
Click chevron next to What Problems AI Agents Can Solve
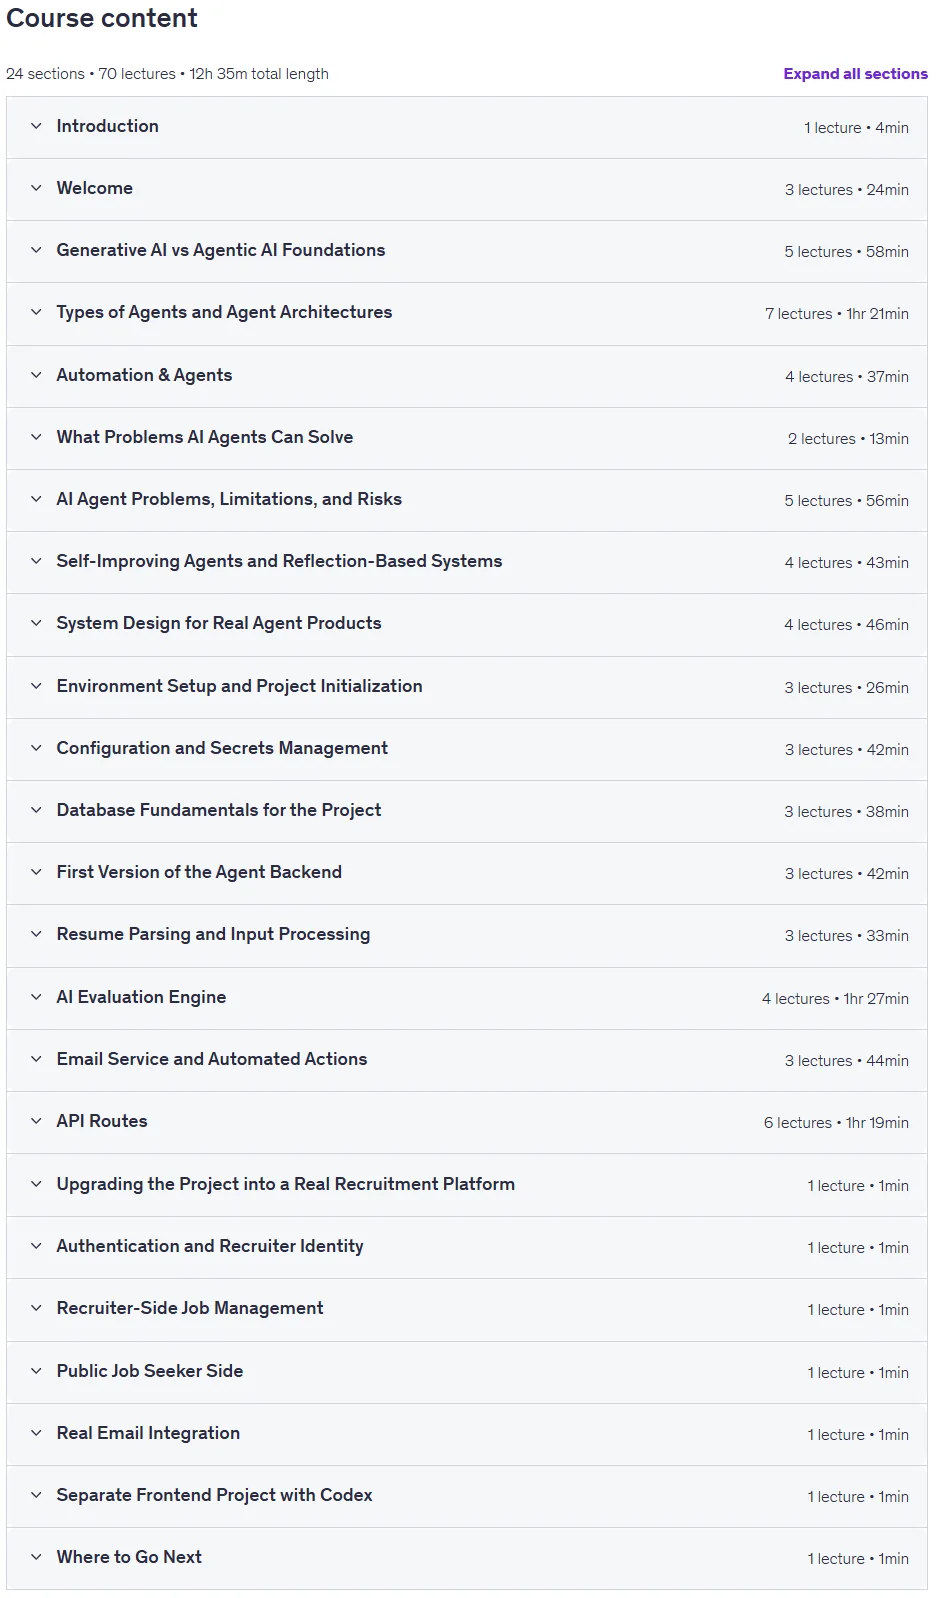tap(36, 437)
